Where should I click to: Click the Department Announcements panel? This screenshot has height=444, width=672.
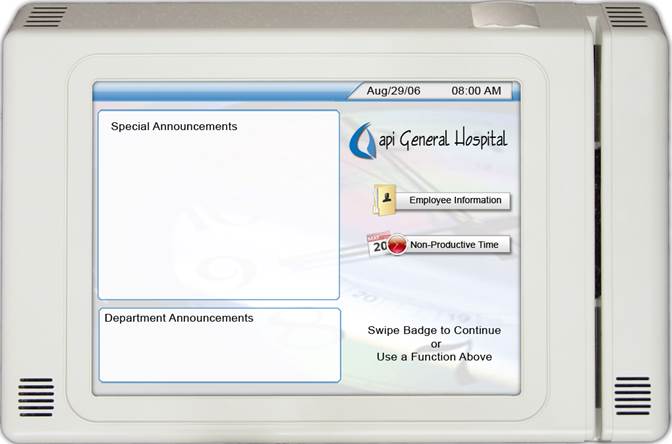coord(220,345)
